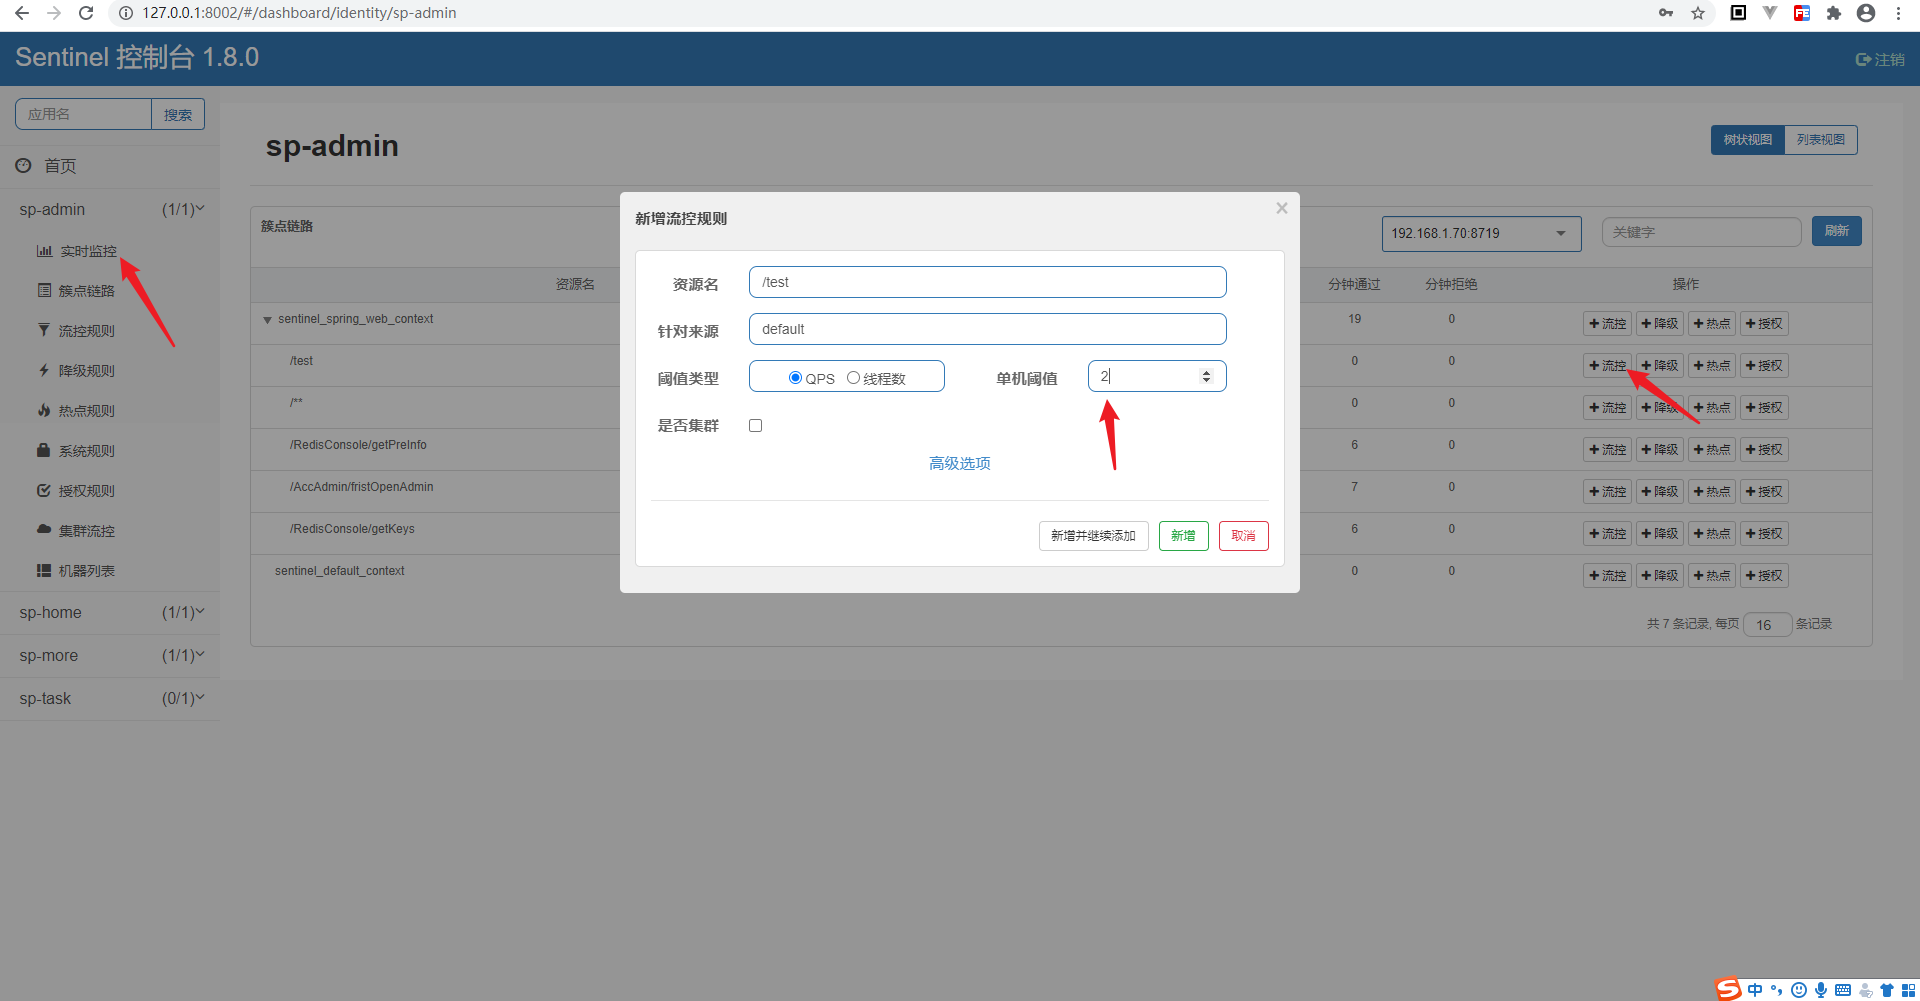Select QPS threshold type radio
The width and height of the screenshot is (1920, 1001).
pos(795,377)
